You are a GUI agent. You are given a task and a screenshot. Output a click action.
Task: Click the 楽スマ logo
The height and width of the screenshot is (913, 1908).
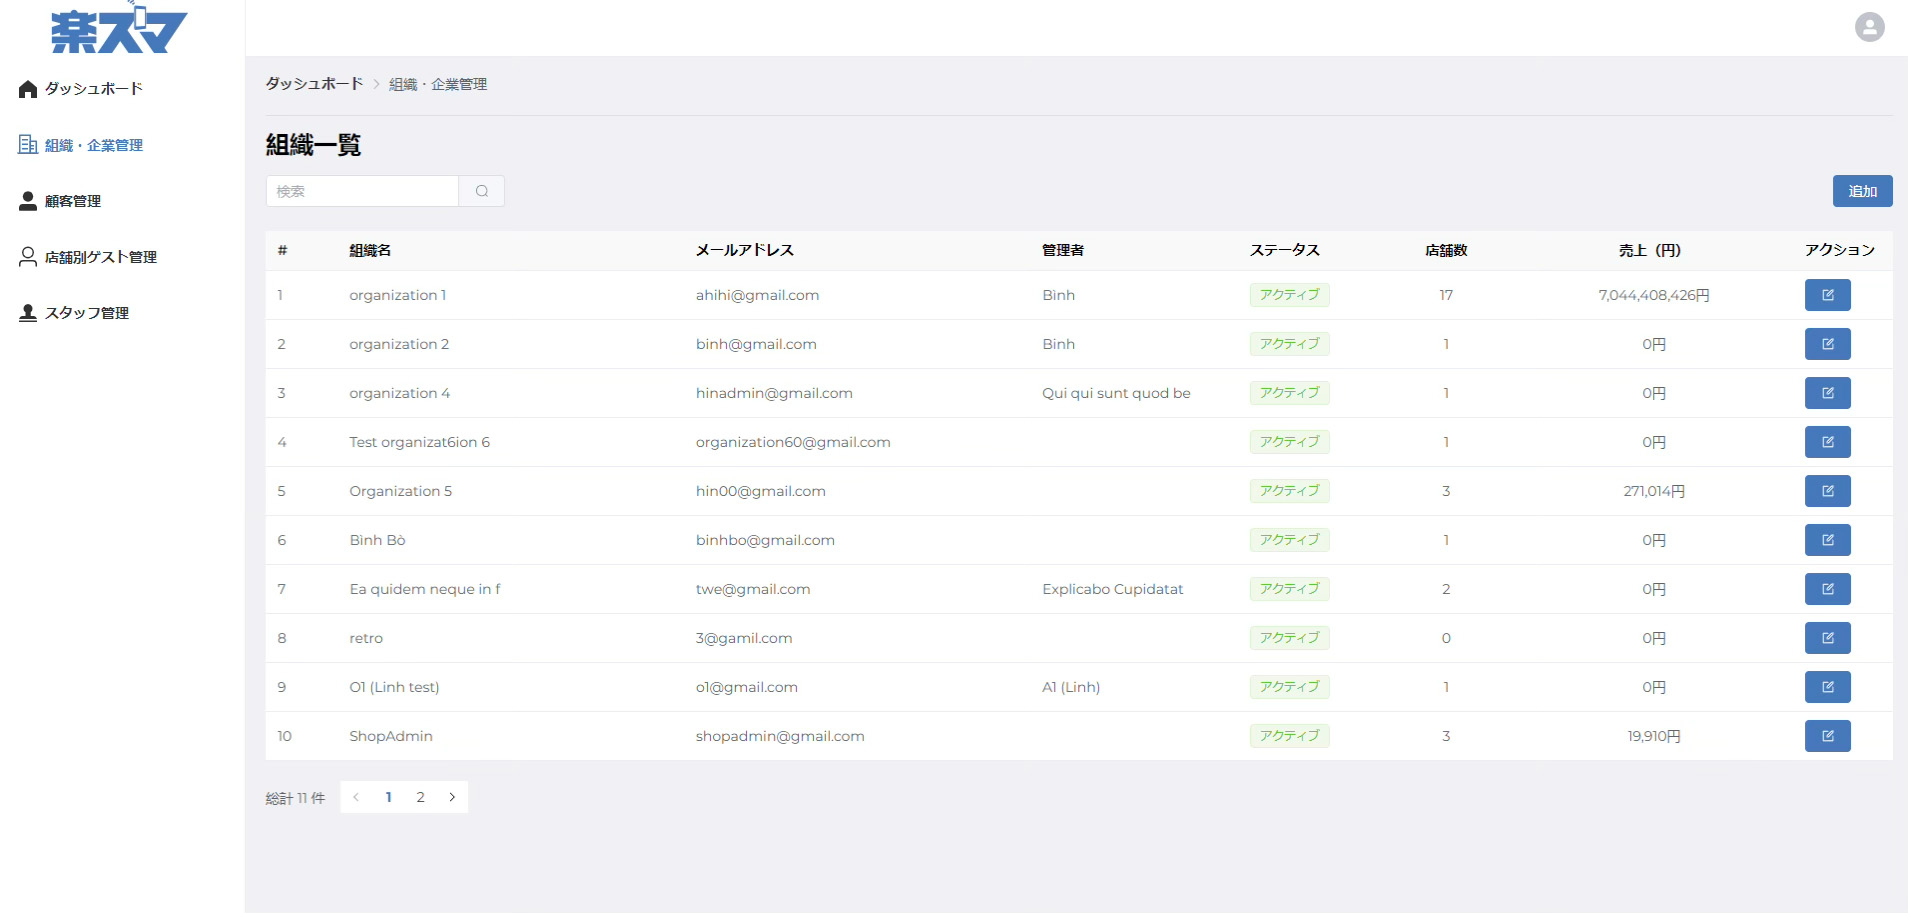pos(118,30)
